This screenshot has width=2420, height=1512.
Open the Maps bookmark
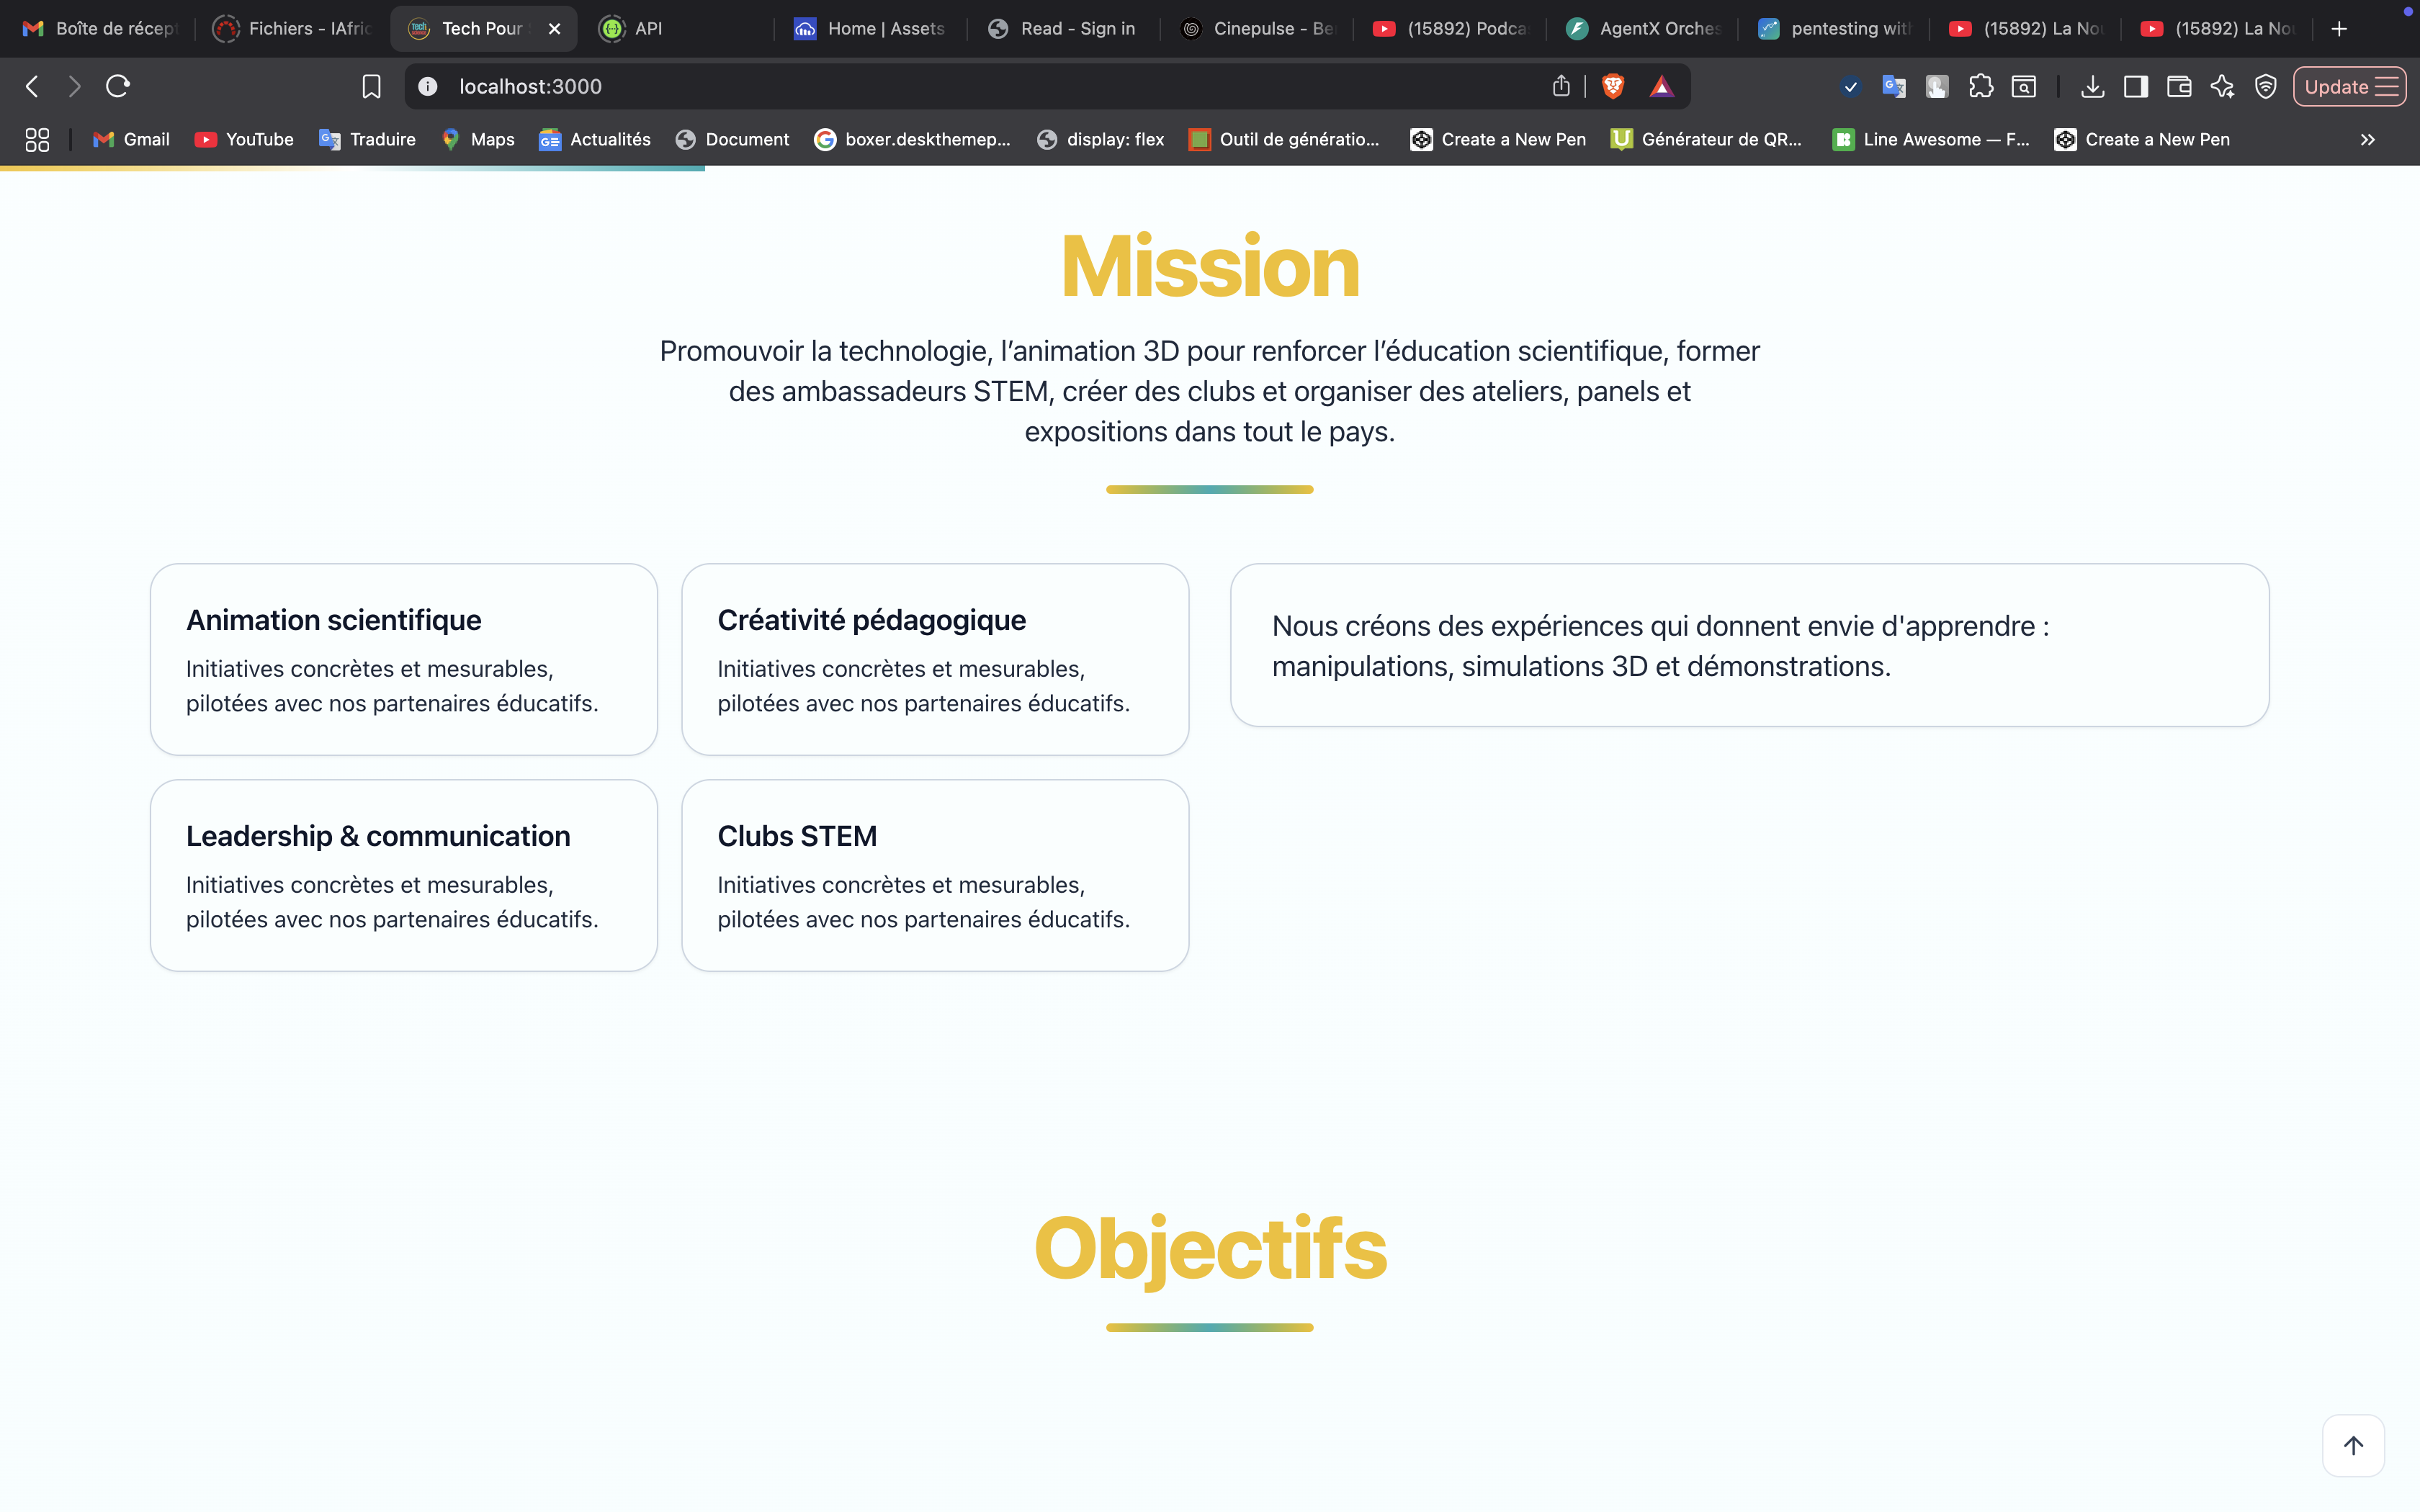click(x=478, y=140)
